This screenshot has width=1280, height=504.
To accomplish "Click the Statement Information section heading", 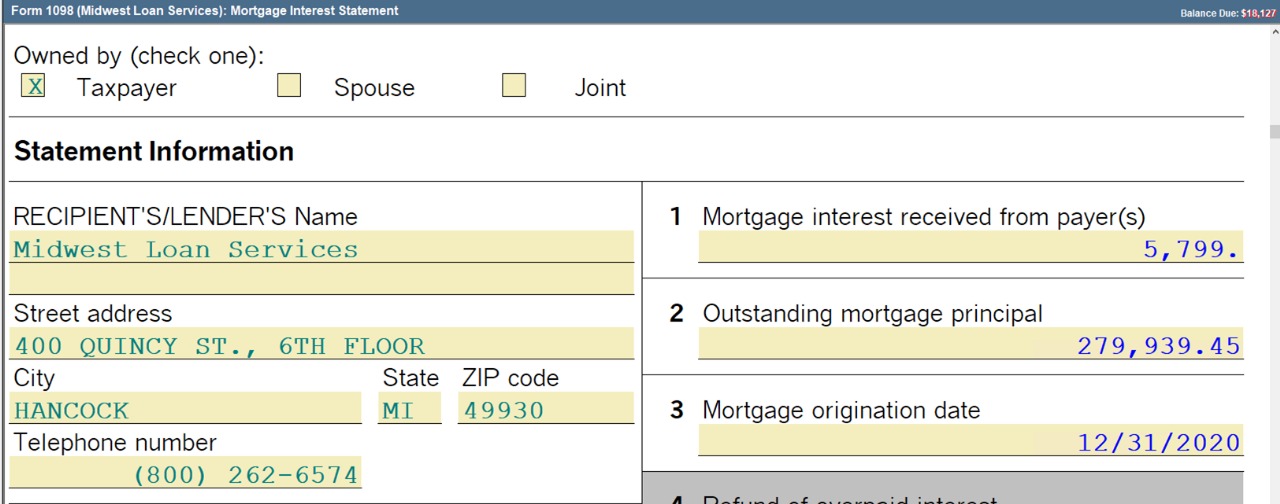I will coord(154,151).
